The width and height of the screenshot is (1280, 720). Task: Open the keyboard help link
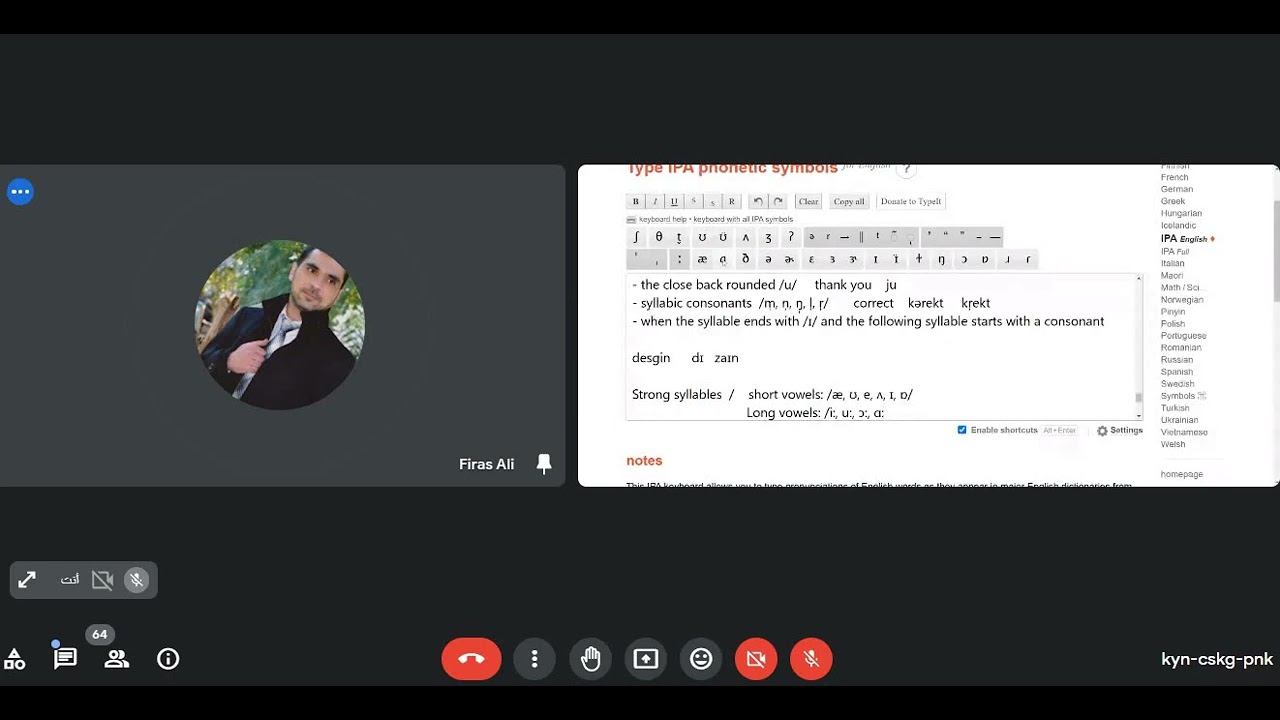point(663,219)
